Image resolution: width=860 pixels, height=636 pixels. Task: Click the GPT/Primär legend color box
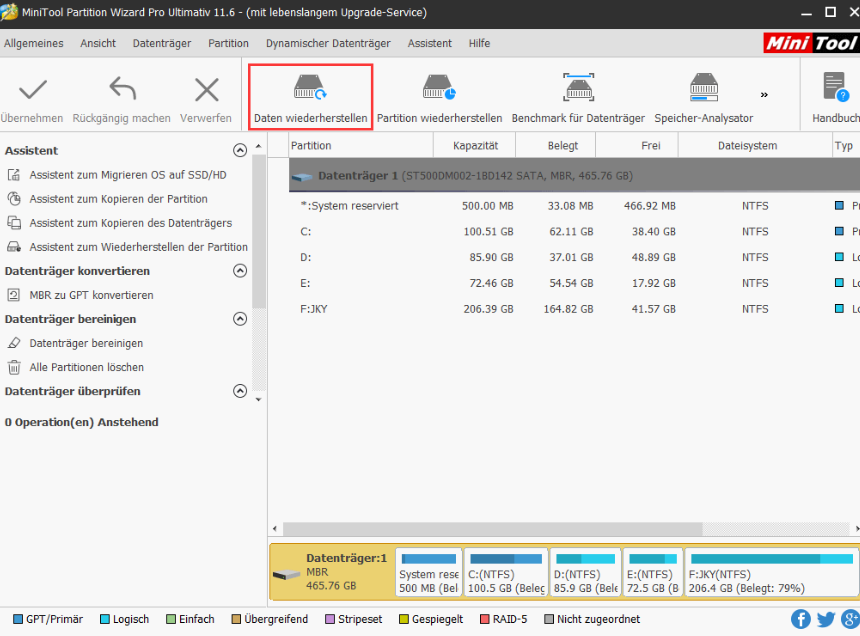click(18, 620)
